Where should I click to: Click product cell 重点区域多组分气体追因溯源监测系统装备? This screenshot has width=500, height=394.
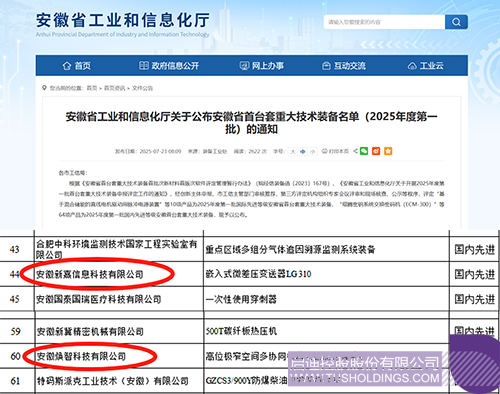pos(326,249)
